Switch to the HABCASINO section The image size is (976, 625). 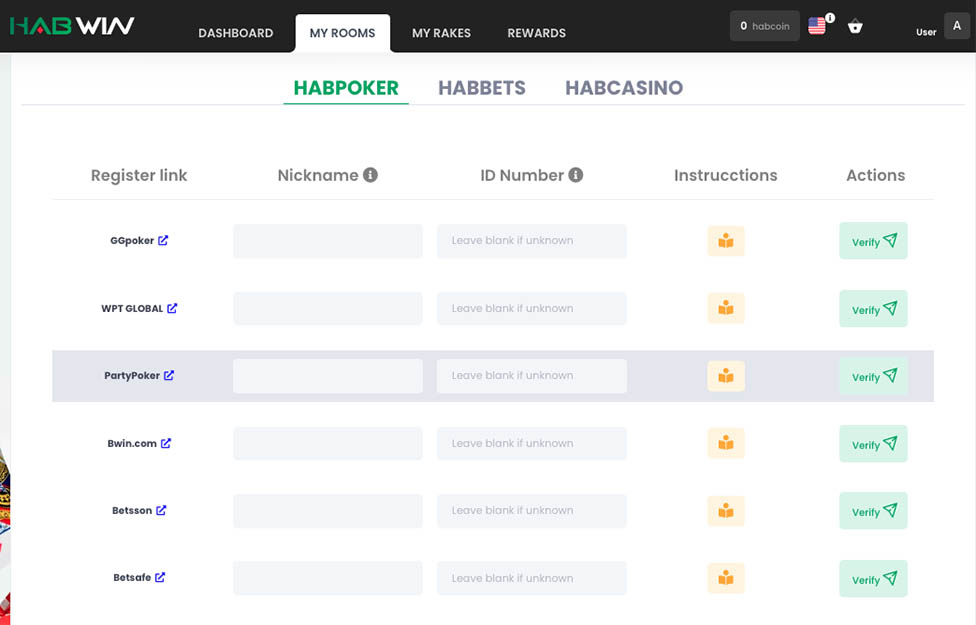624,88
